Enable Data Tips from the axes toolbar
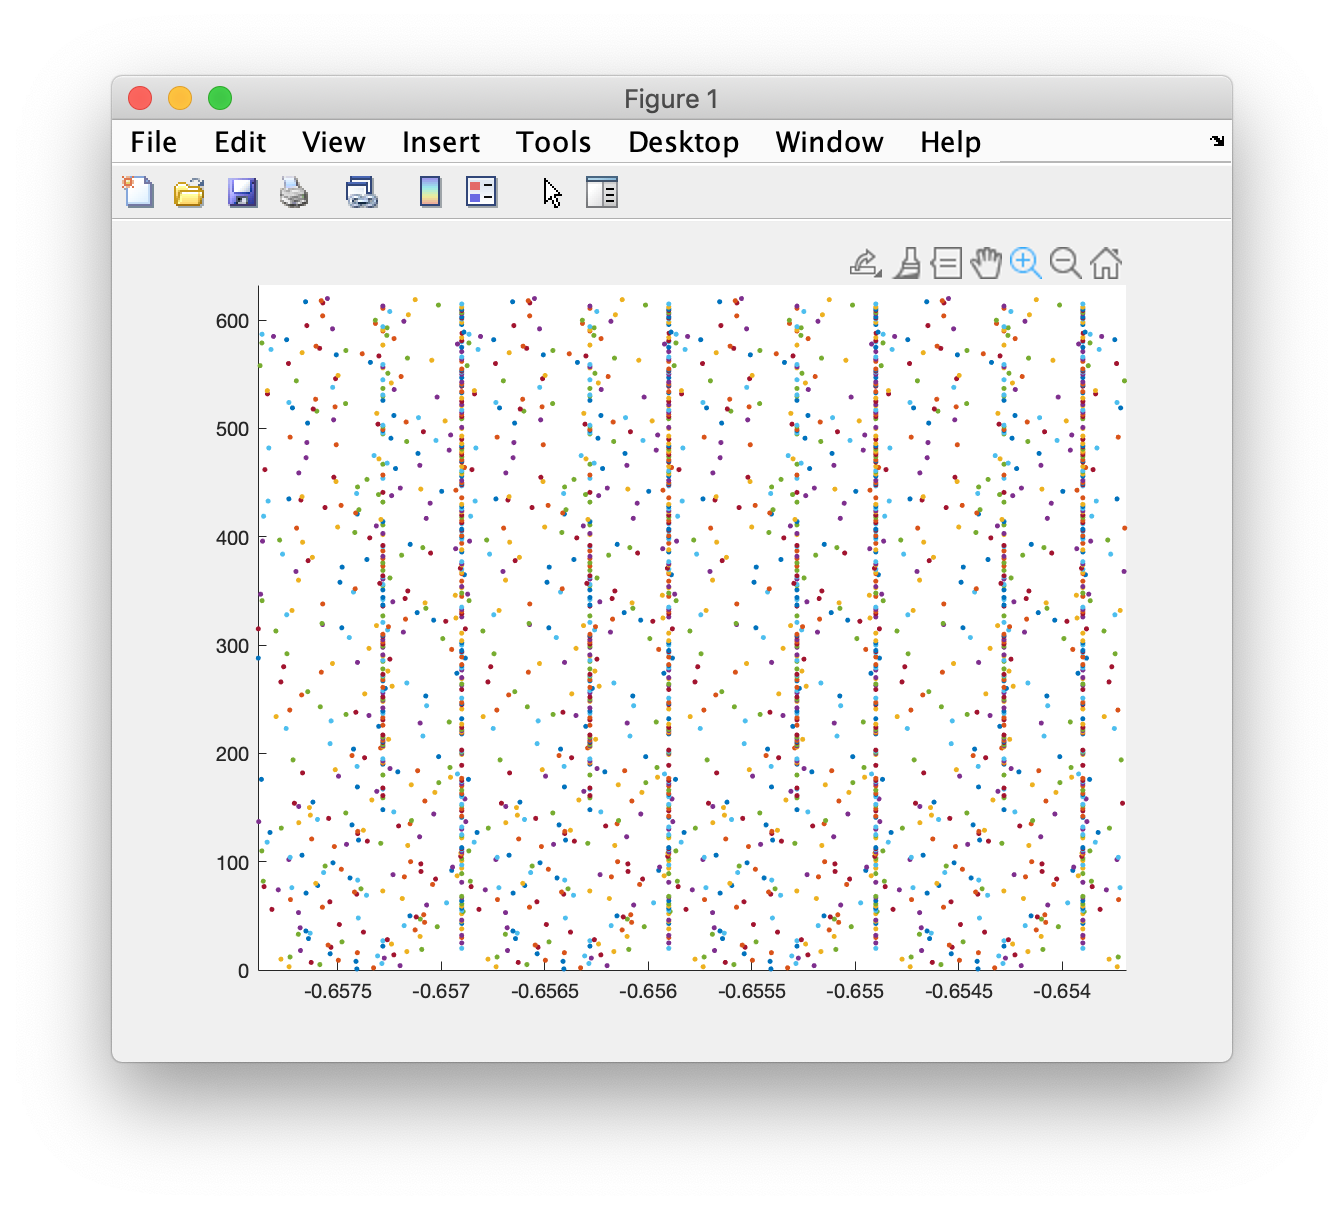This screenshot has width=1344, height=1210. [x=944, y=264]
